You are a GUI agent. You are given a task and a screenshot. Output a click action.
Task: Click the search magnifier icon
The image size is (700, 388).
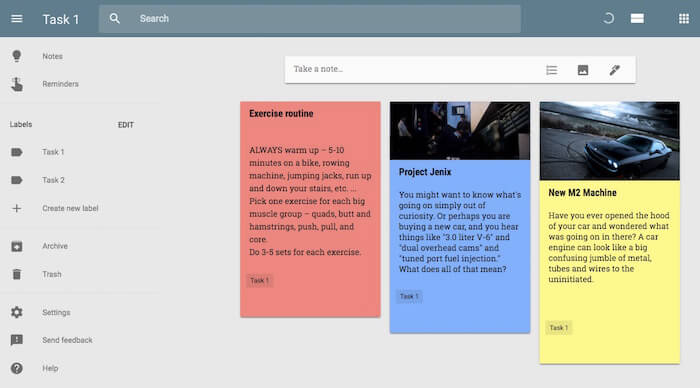point(115,19)
